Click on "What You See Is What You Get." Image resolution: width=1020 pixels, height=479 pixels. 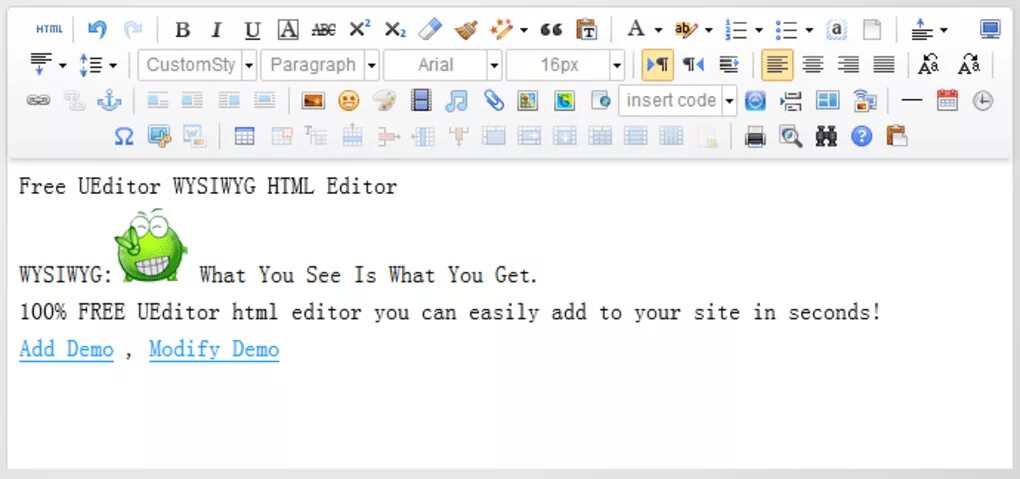pyautogui.click(x=369, y=275)
